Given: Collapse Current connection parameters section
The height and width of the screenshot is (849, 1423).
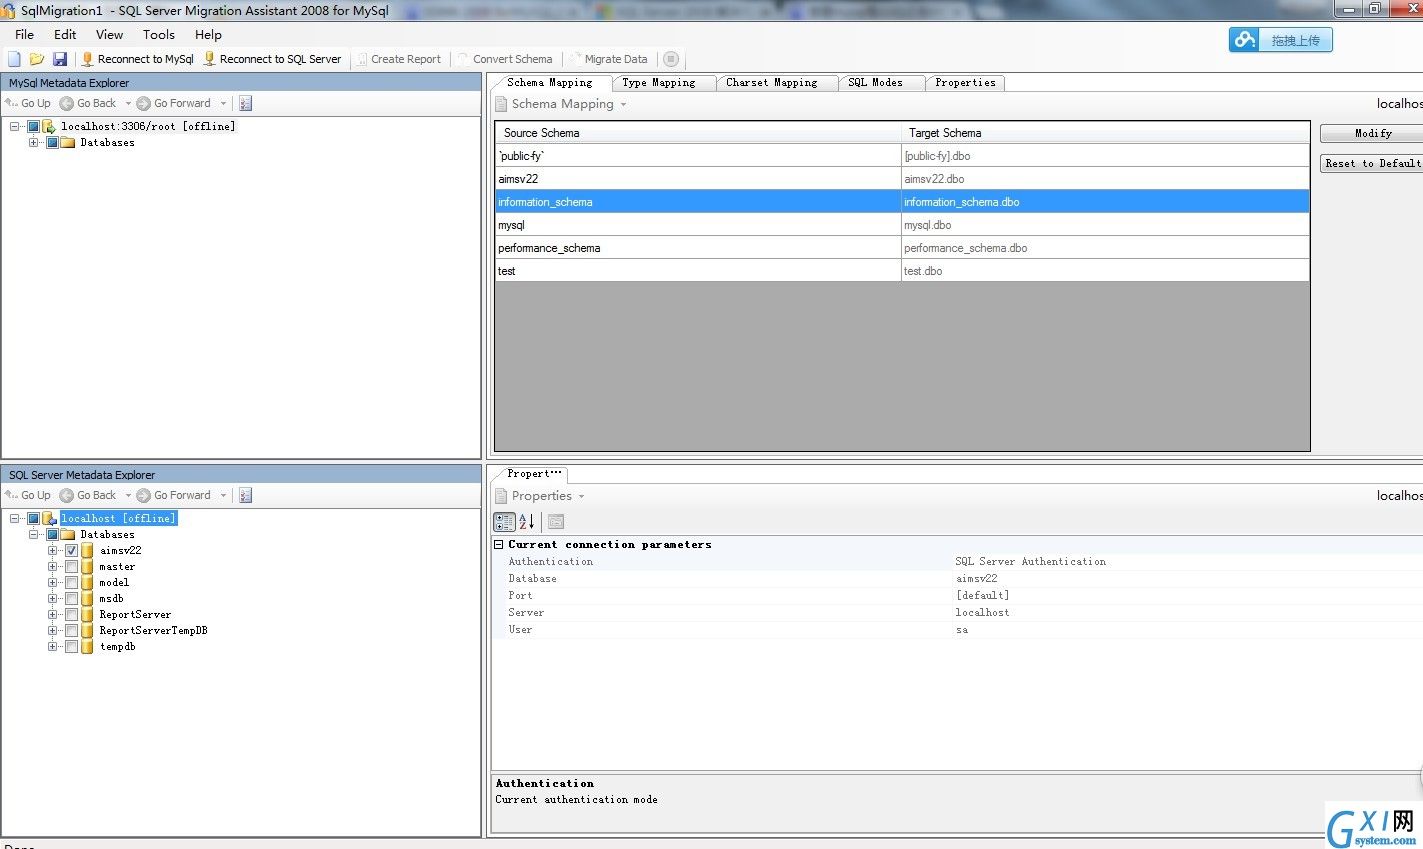Looking at the screenshot, I should [x=499, y=545].
